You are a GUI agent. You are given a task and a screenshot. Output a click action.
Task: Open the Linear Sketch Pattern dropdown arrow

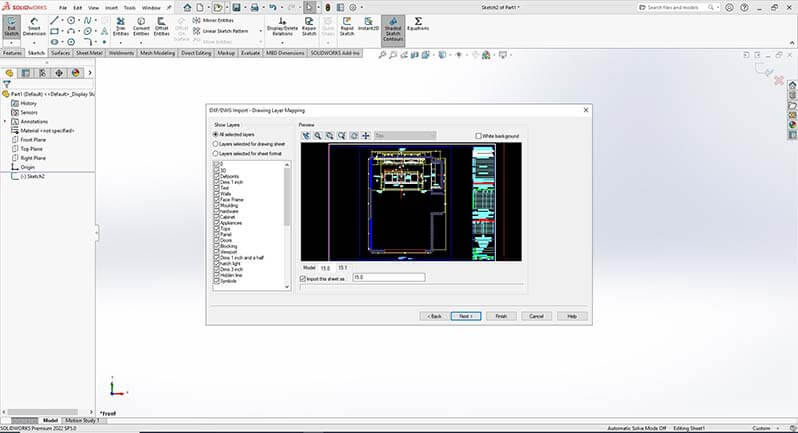tap(261, 31)
